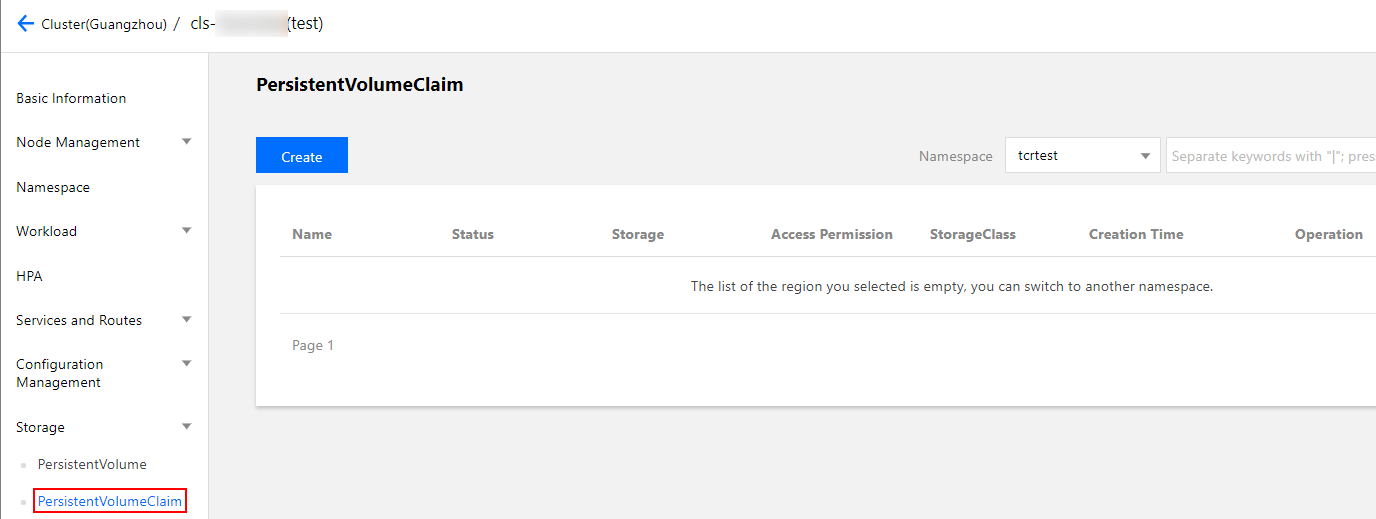Click the keyword search field

1270,156
